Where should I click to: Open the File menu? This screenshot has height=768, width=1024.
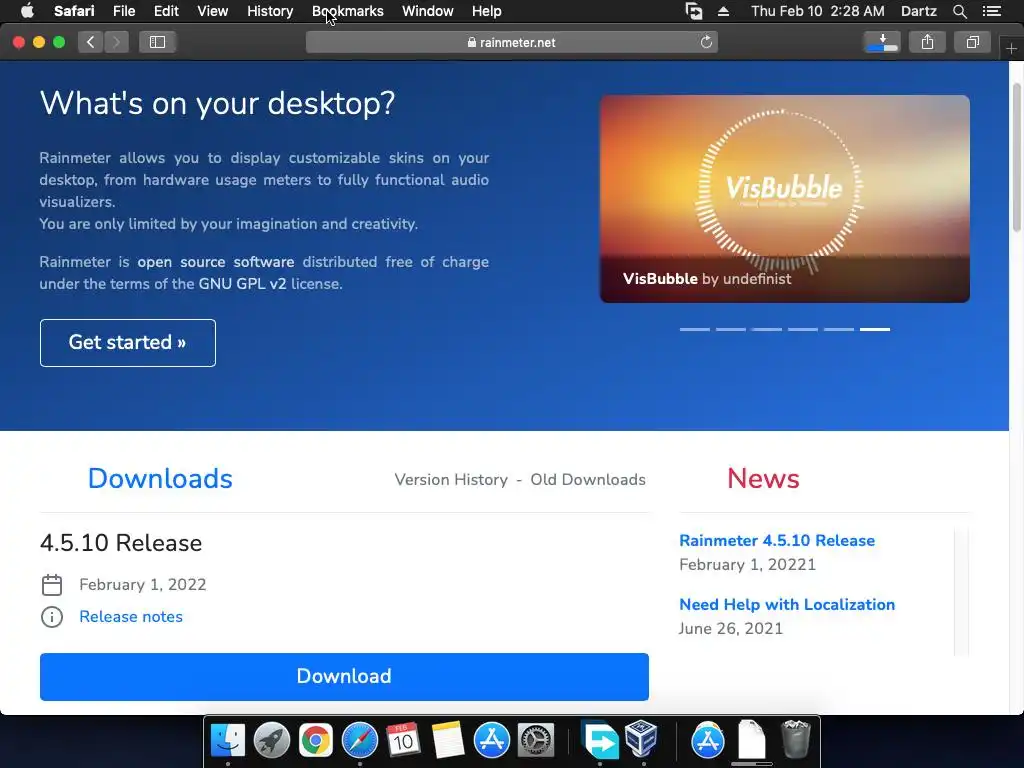tap(123, 11)
